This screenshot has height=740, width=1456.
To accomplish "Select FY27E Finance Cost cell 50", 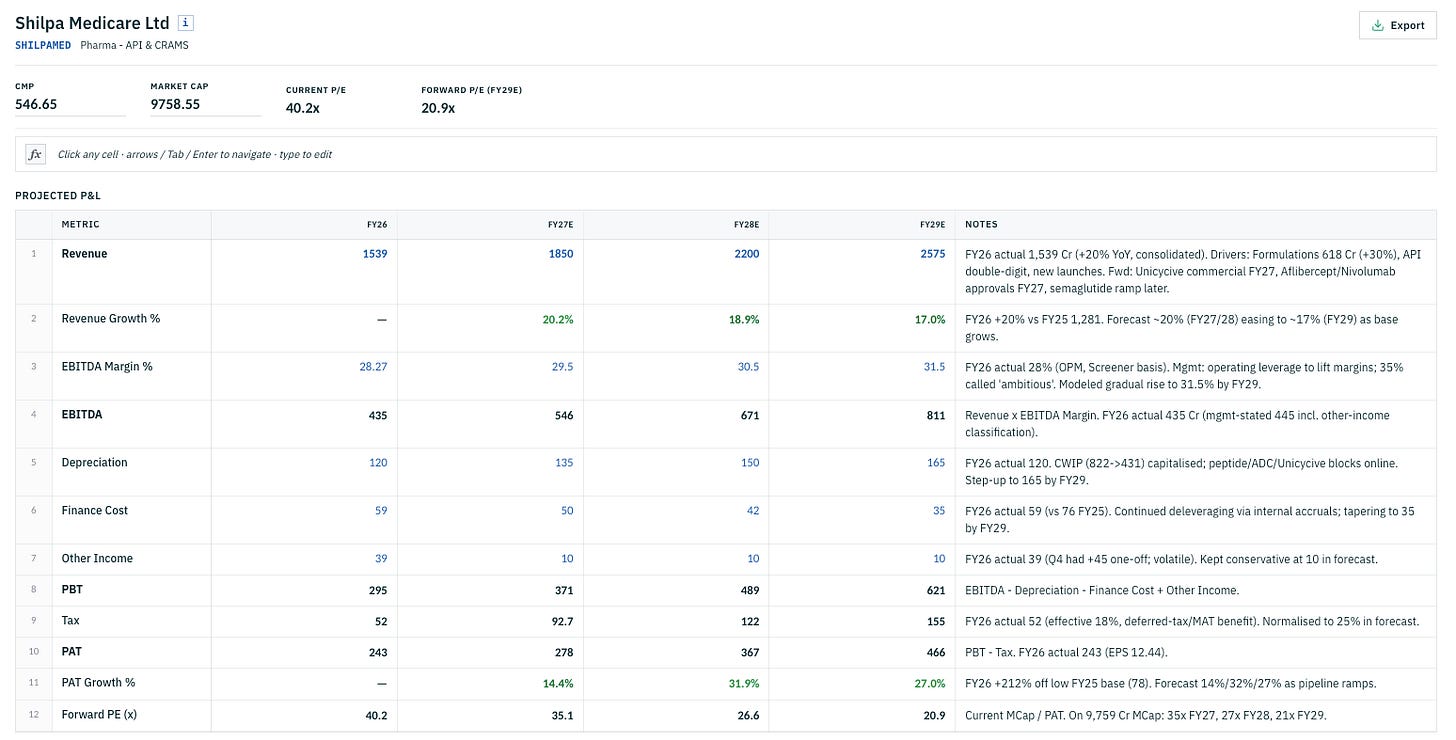I will pyautogui.click(x=490, y=520).
